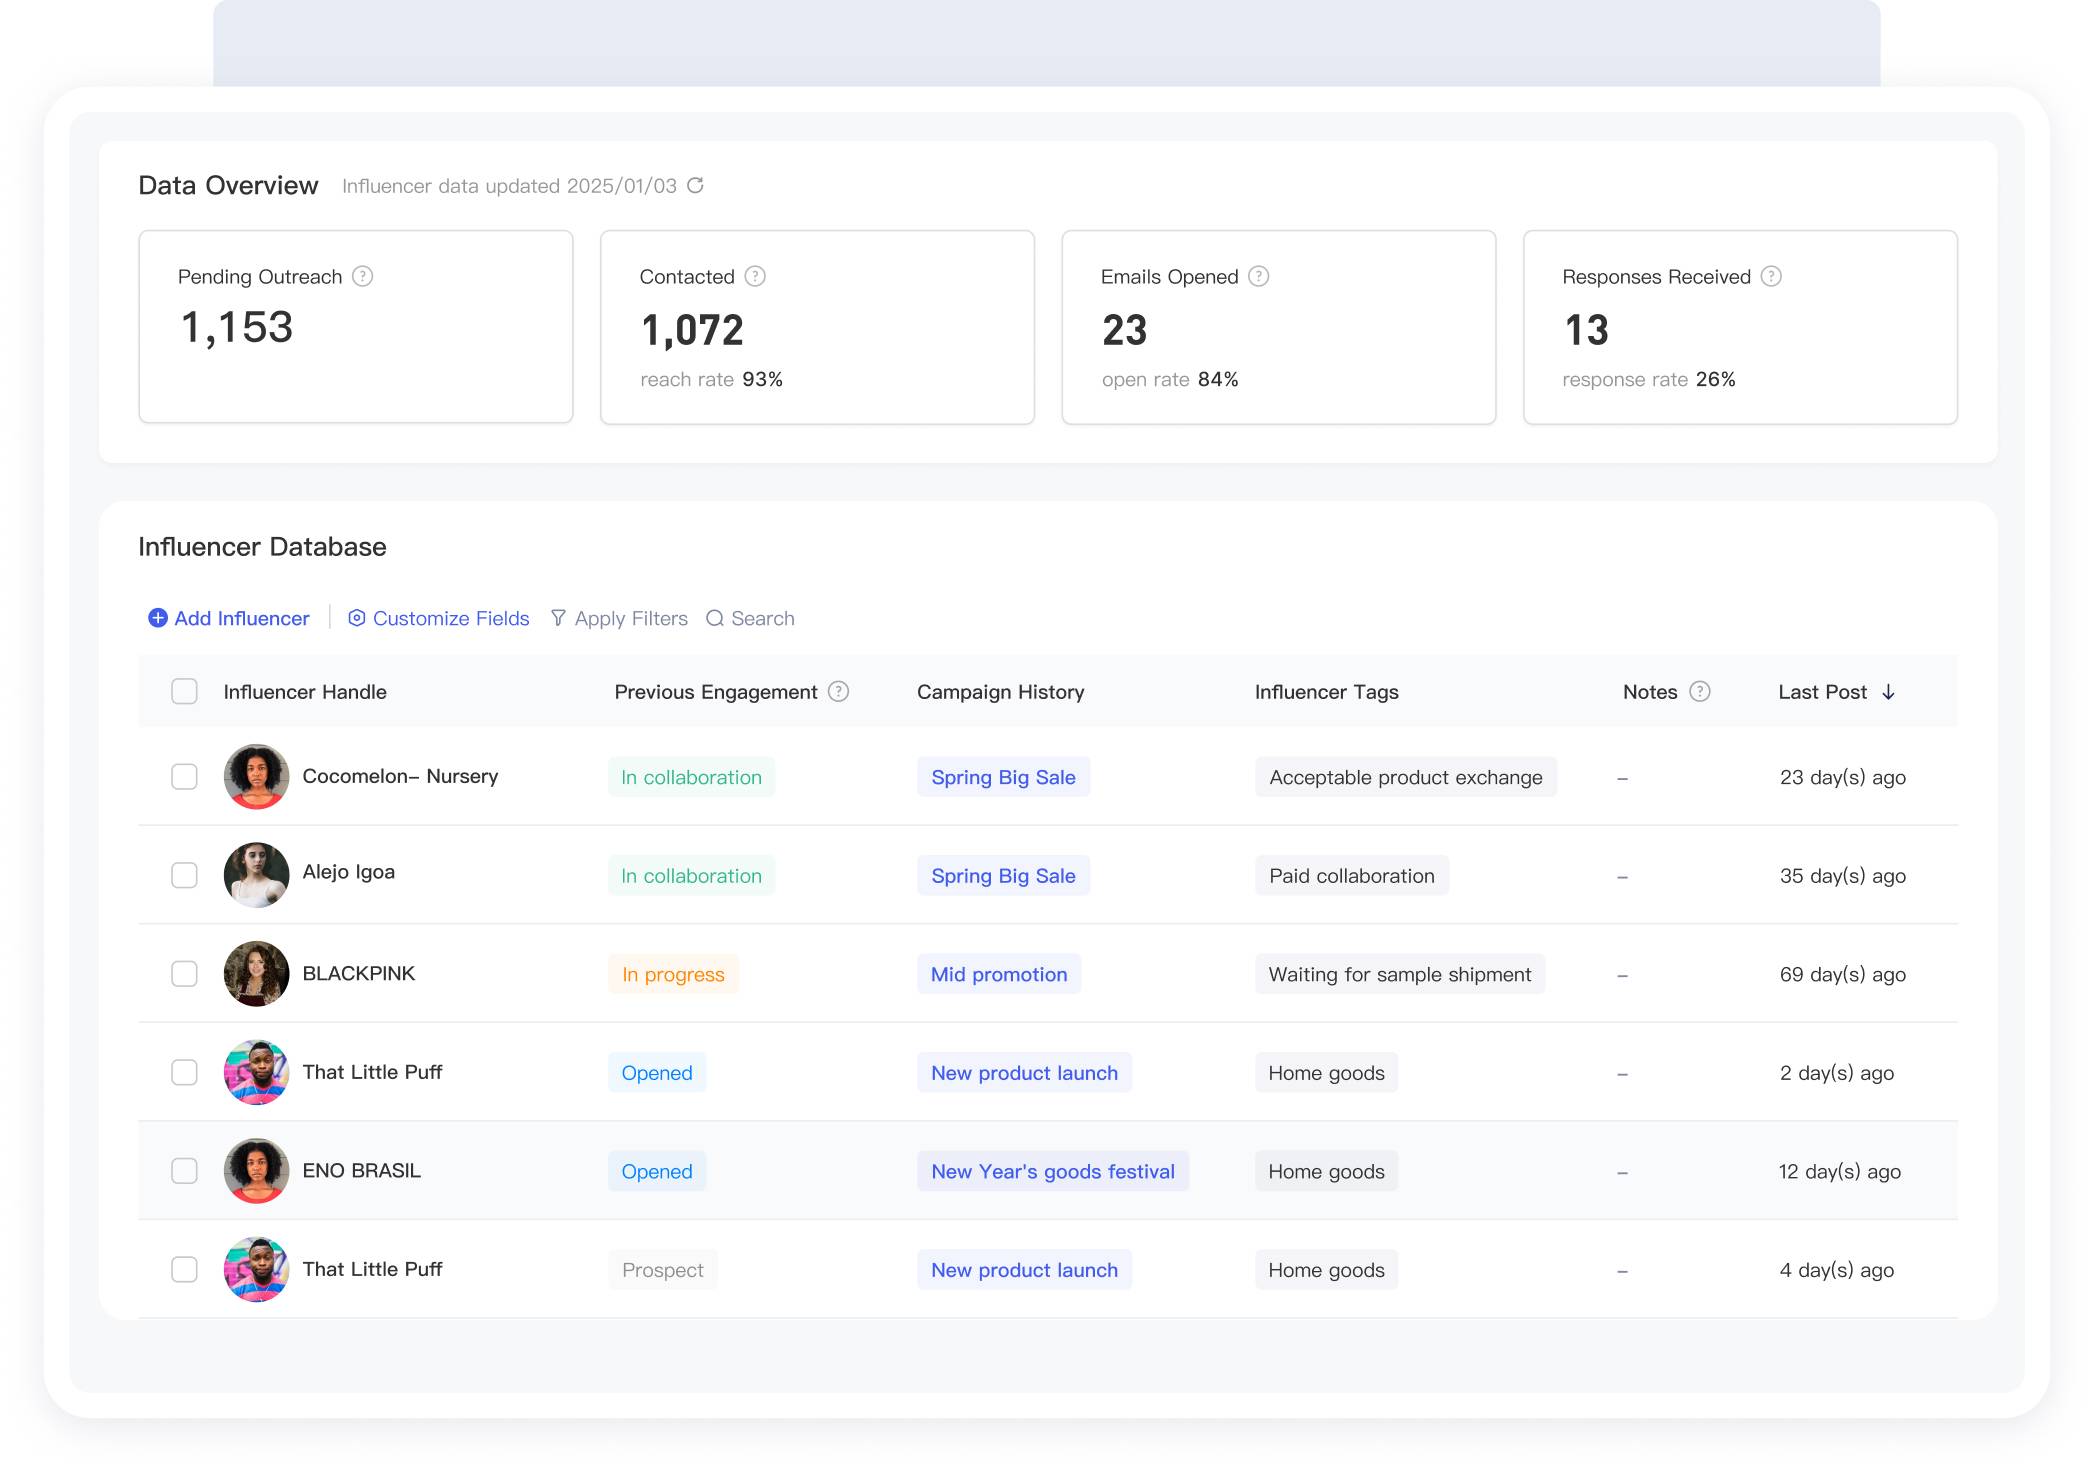Click the Search field in toolbar

coord(751,618)
